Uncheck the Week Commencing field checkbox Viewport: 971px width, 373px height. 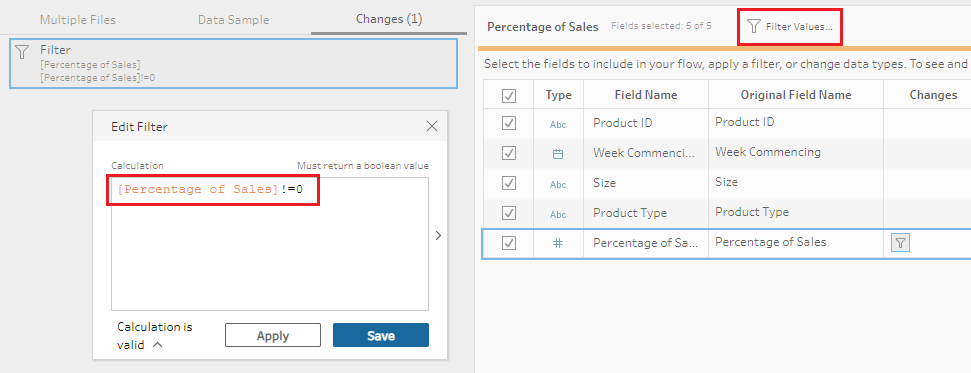click(509, 153)
